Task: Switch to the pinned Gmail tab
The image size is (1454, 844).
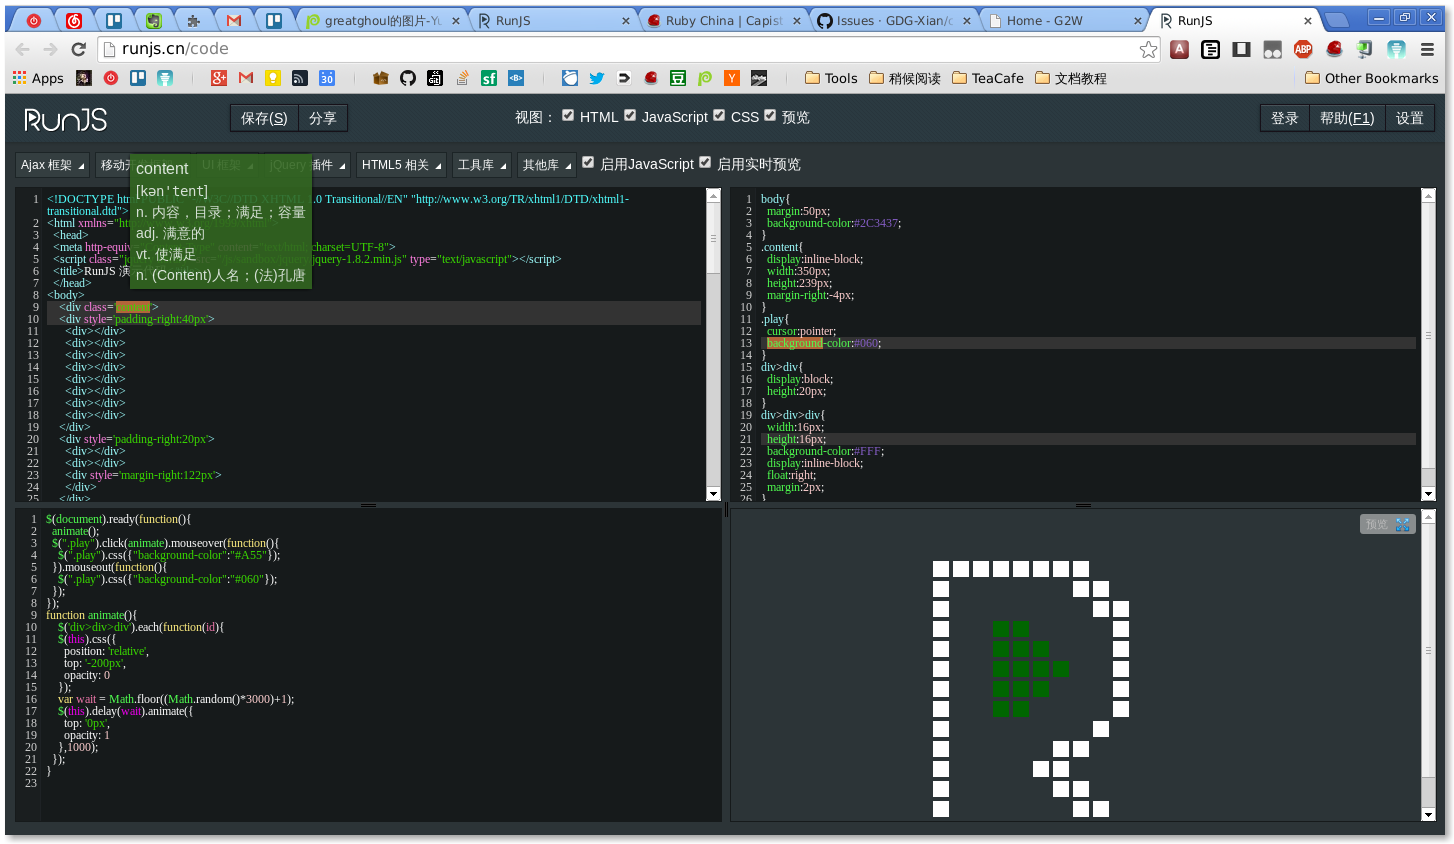Action: pos(233,20)
